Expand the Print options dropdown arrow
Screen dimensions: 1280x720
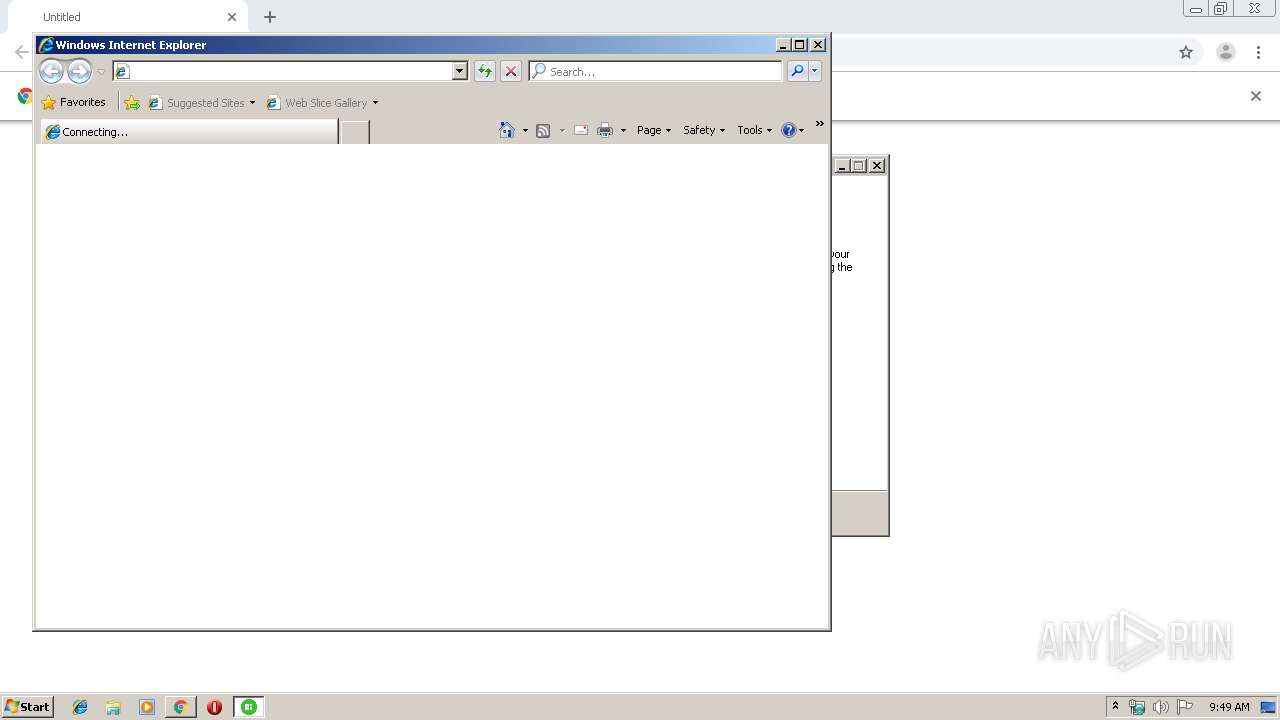[x=623, y=130]
